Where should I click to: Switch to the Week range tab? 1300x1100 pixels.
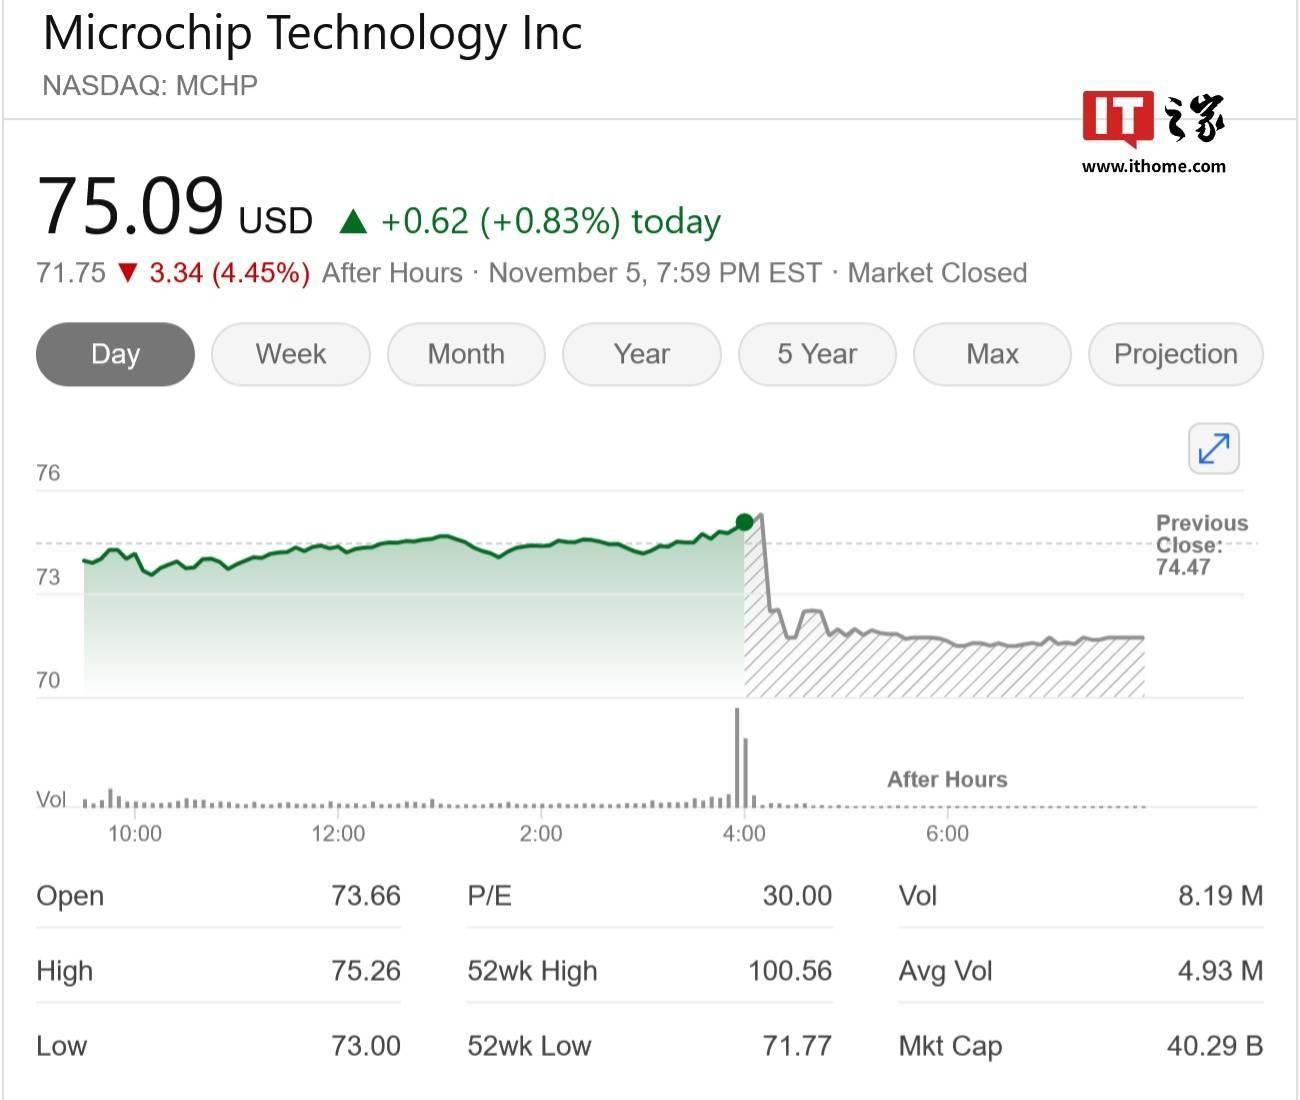(291, 354)
